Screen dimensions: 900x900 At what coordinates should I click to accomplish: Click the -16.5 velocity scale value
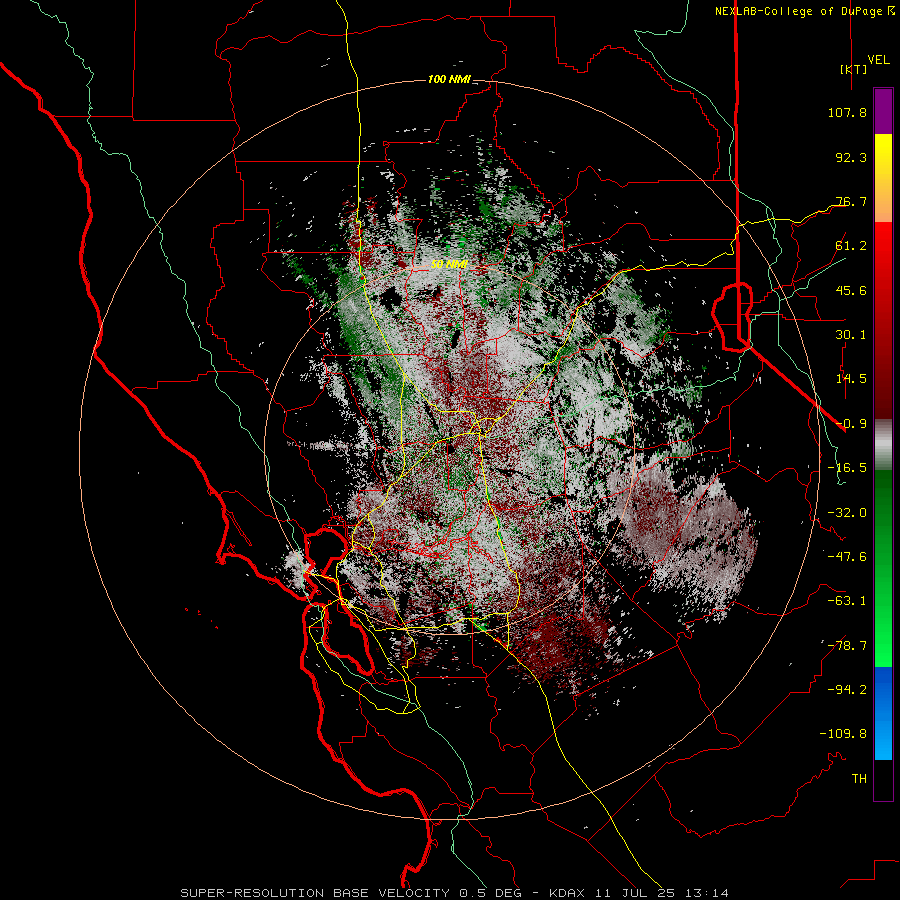click(x=847, y=468)
